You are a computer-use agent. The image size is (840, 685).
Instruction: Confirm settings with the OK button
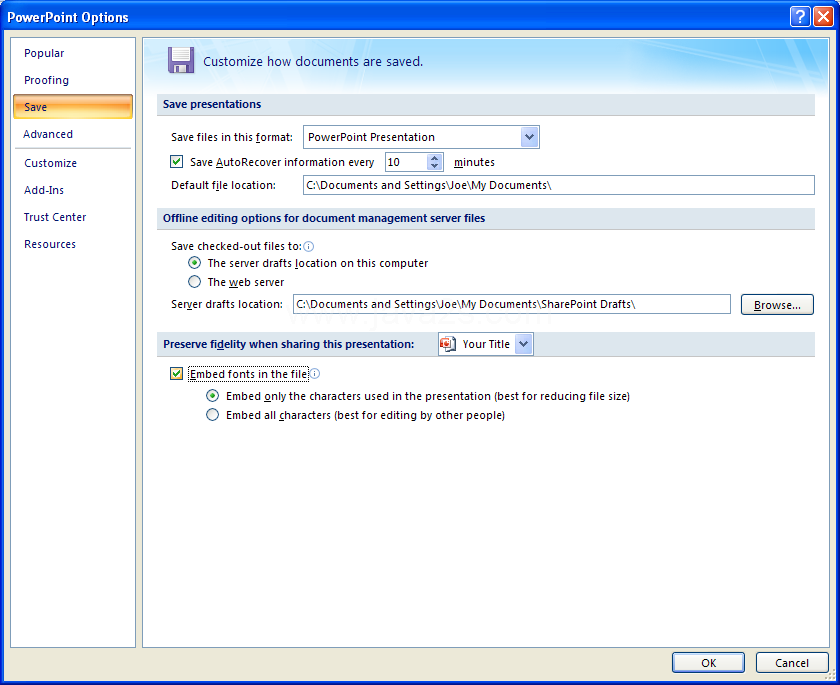[x=708, y=663]
